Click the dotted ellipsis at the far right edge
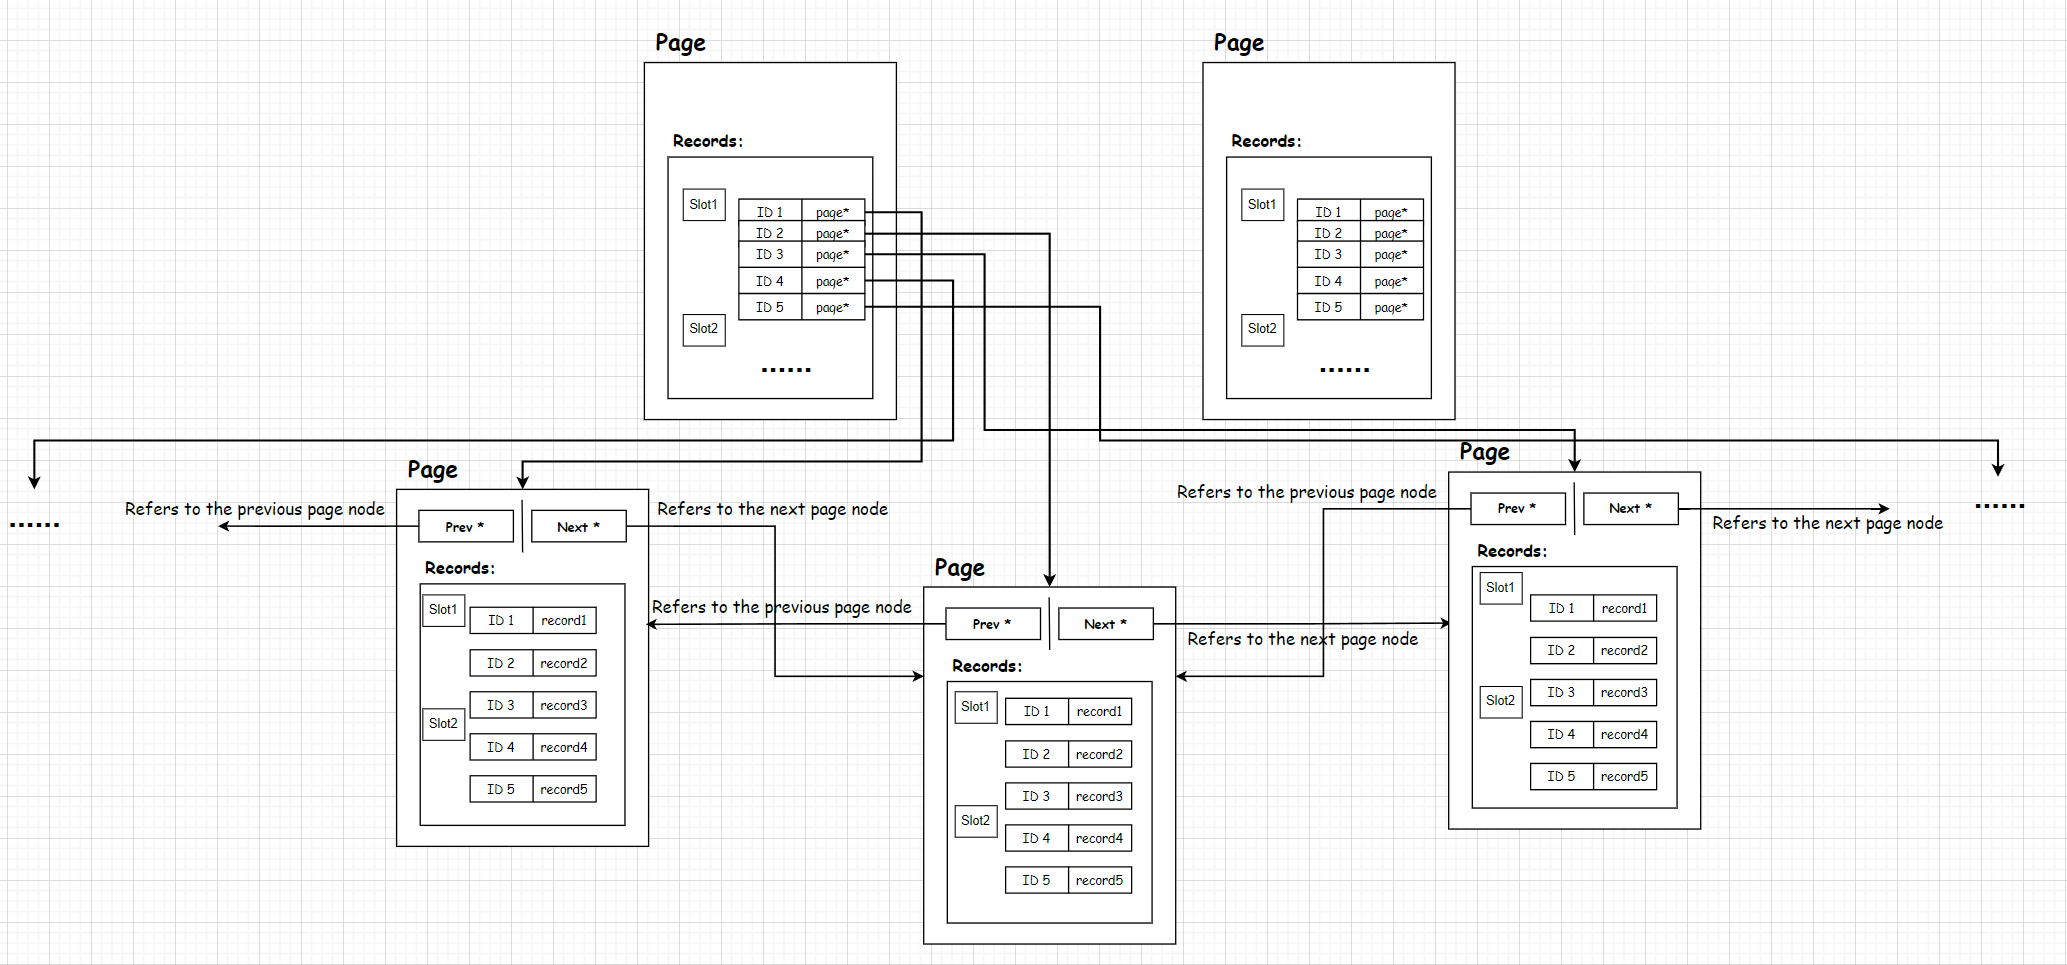 (2000, 506)
